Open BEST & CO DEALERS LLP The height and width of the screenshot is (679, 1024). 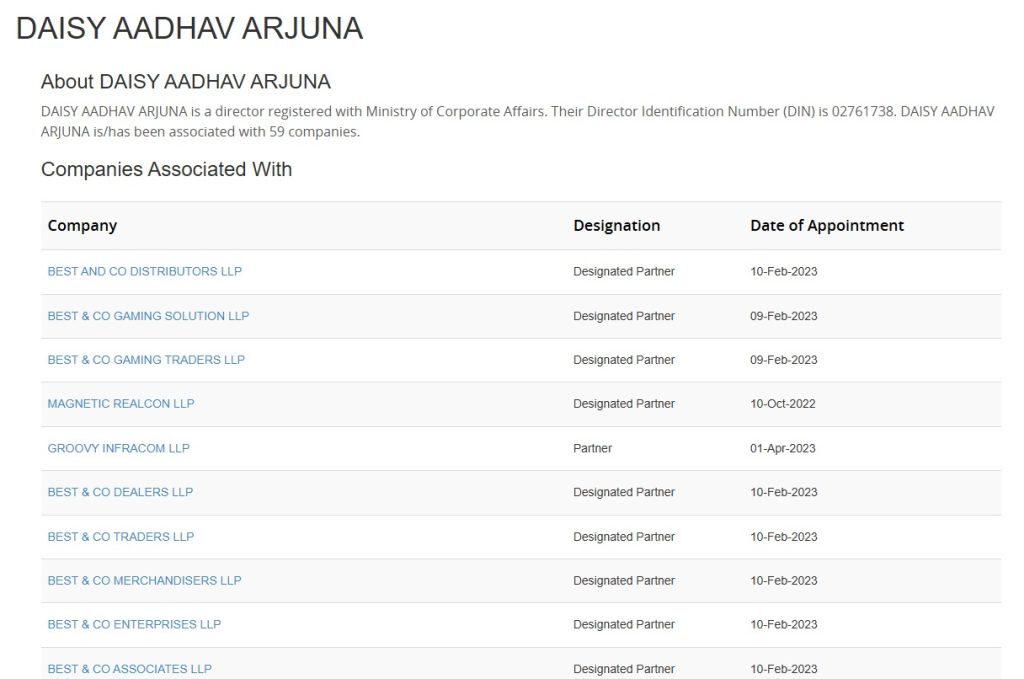pos(120,492)
